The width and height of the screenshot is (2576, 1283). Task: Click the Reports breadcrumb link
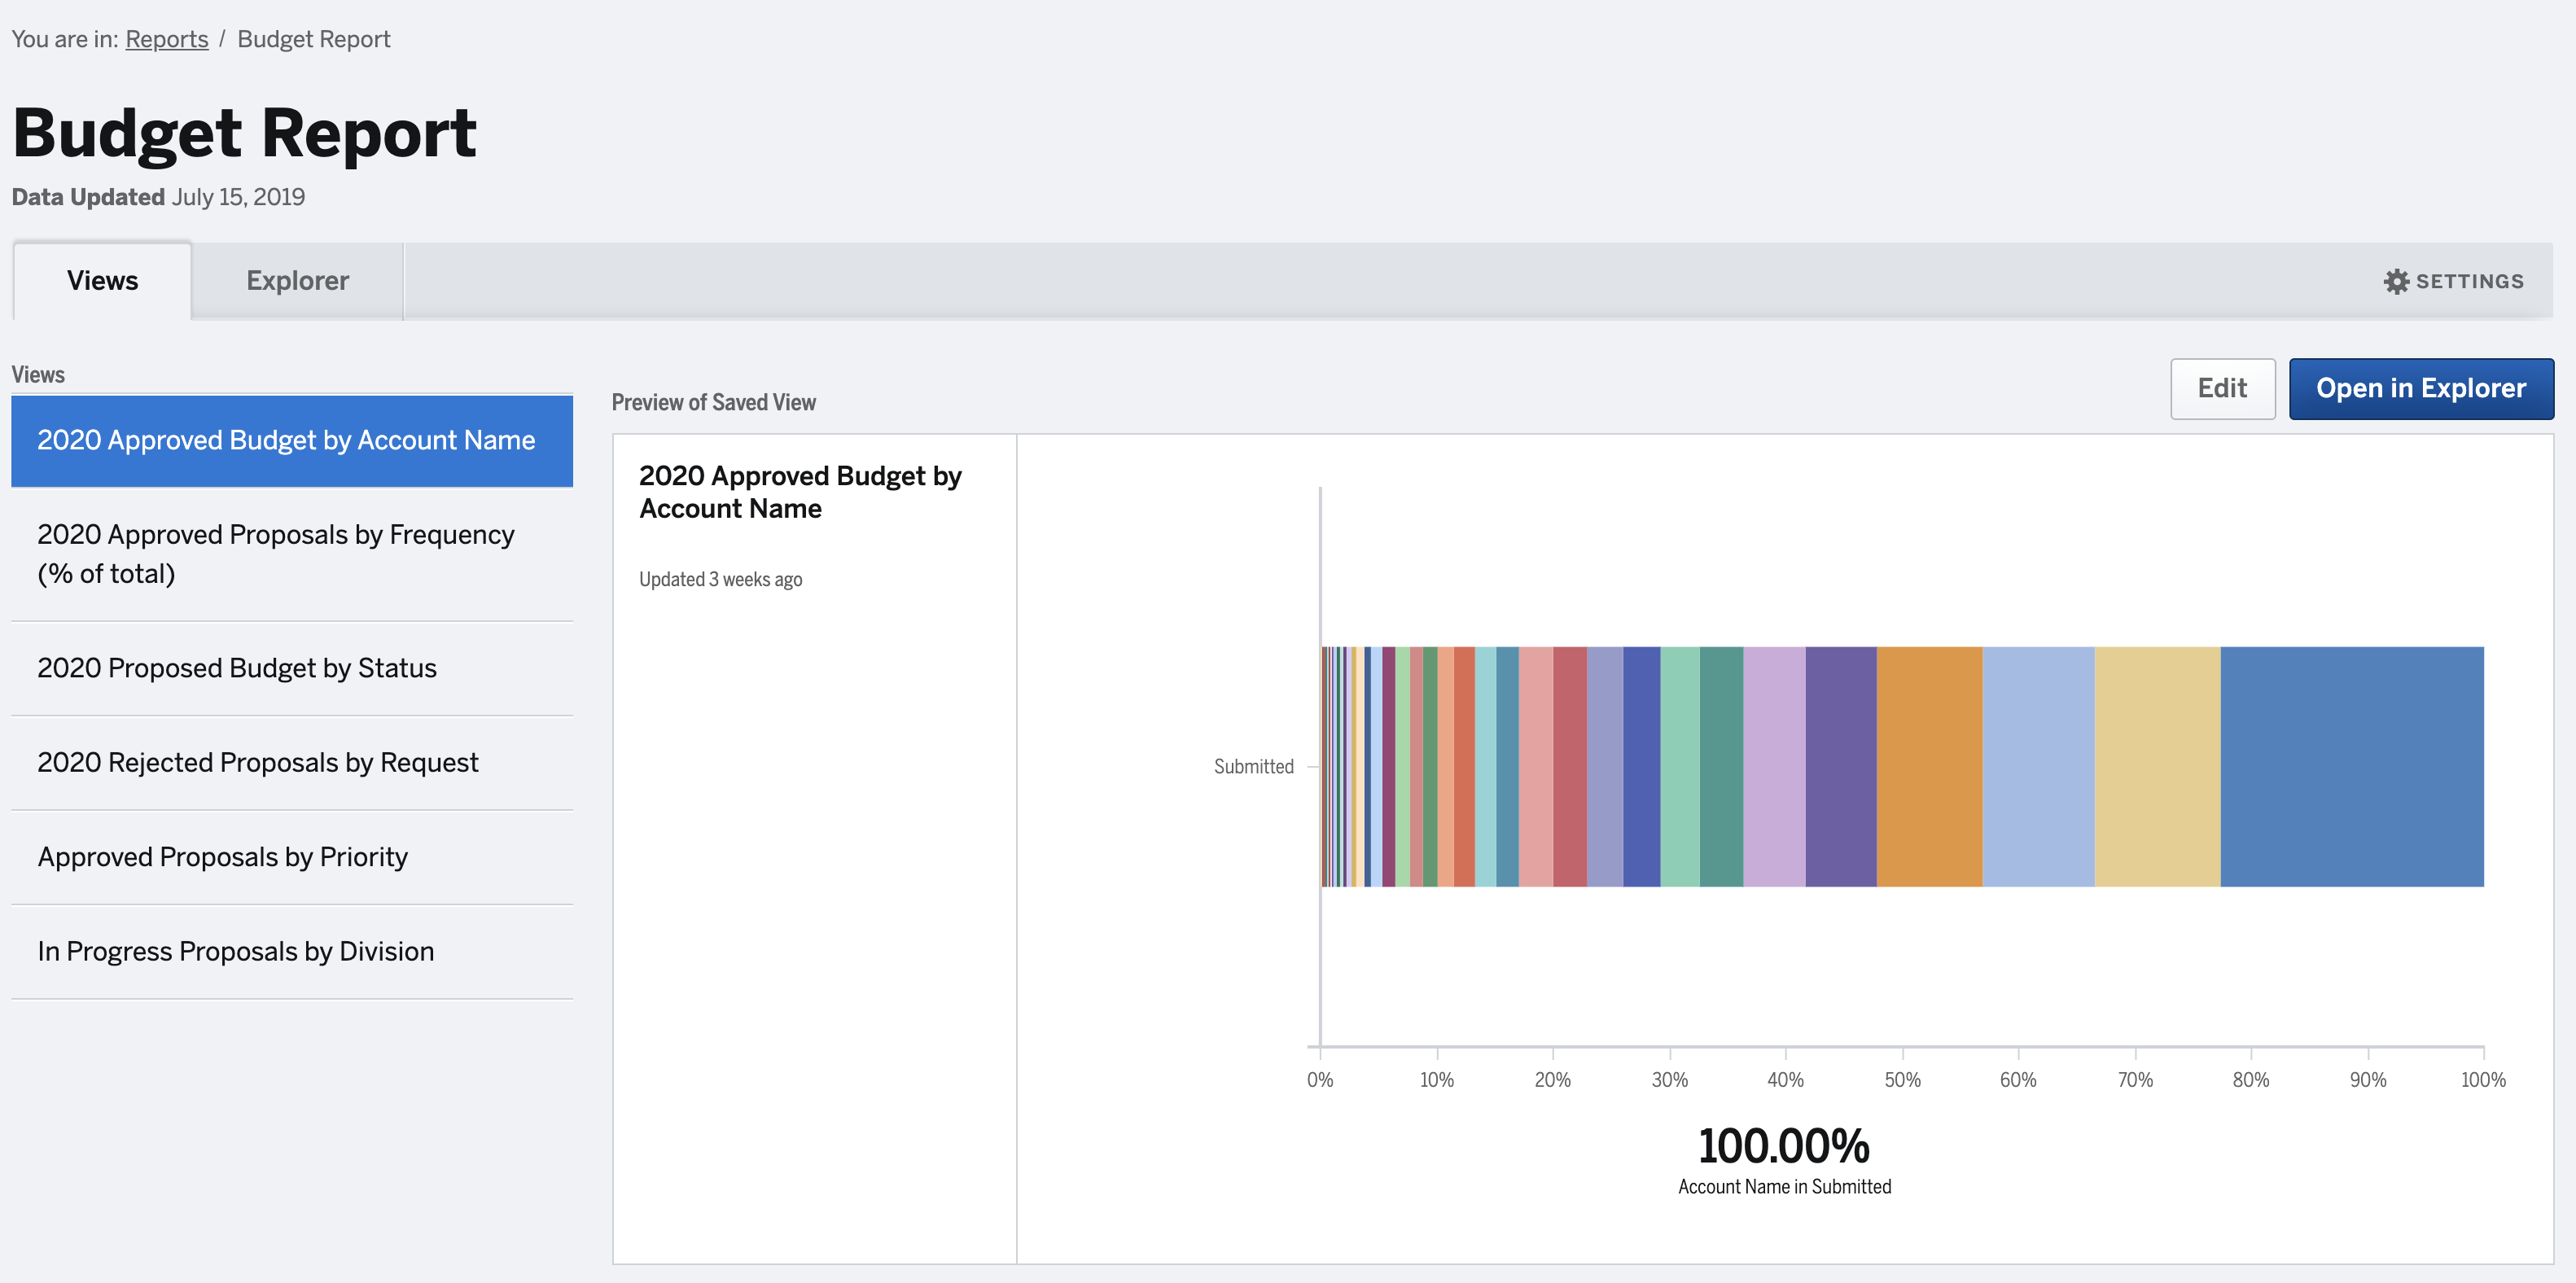pos(166,39)
